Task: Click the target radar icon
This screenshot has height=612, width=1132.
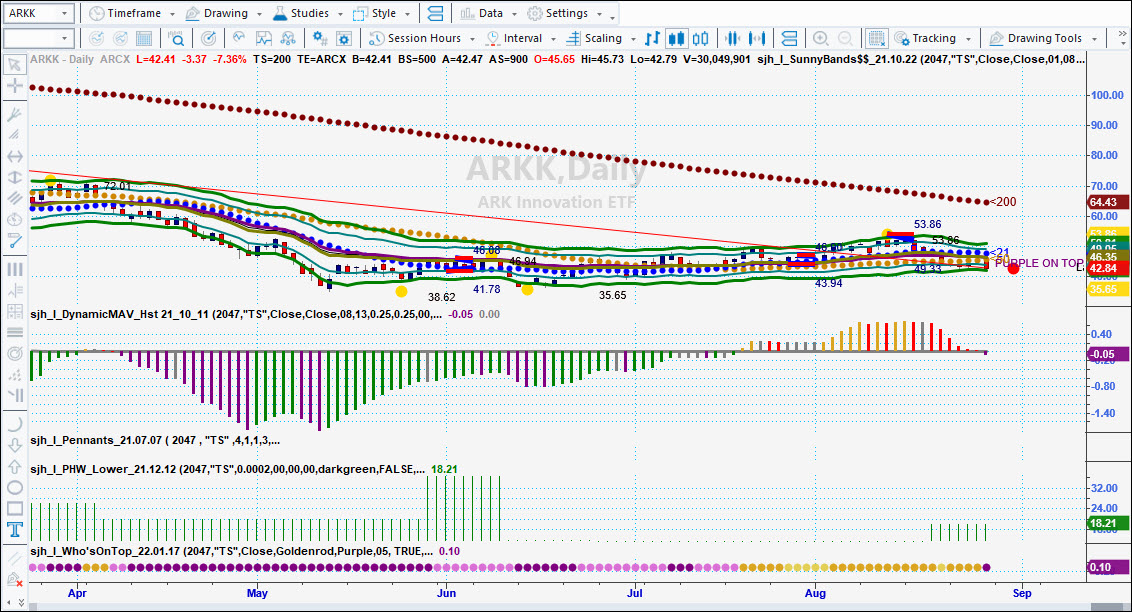Action: [x=208, y=38]
